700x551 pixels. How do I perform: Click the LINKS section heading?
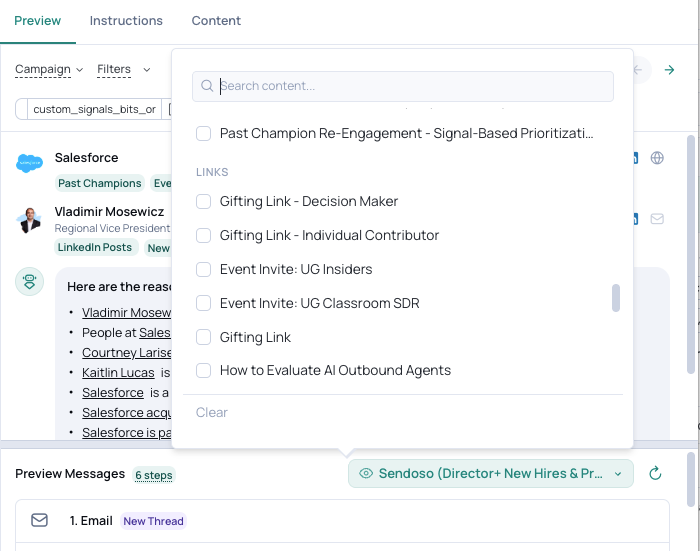(x=212, y=172)
